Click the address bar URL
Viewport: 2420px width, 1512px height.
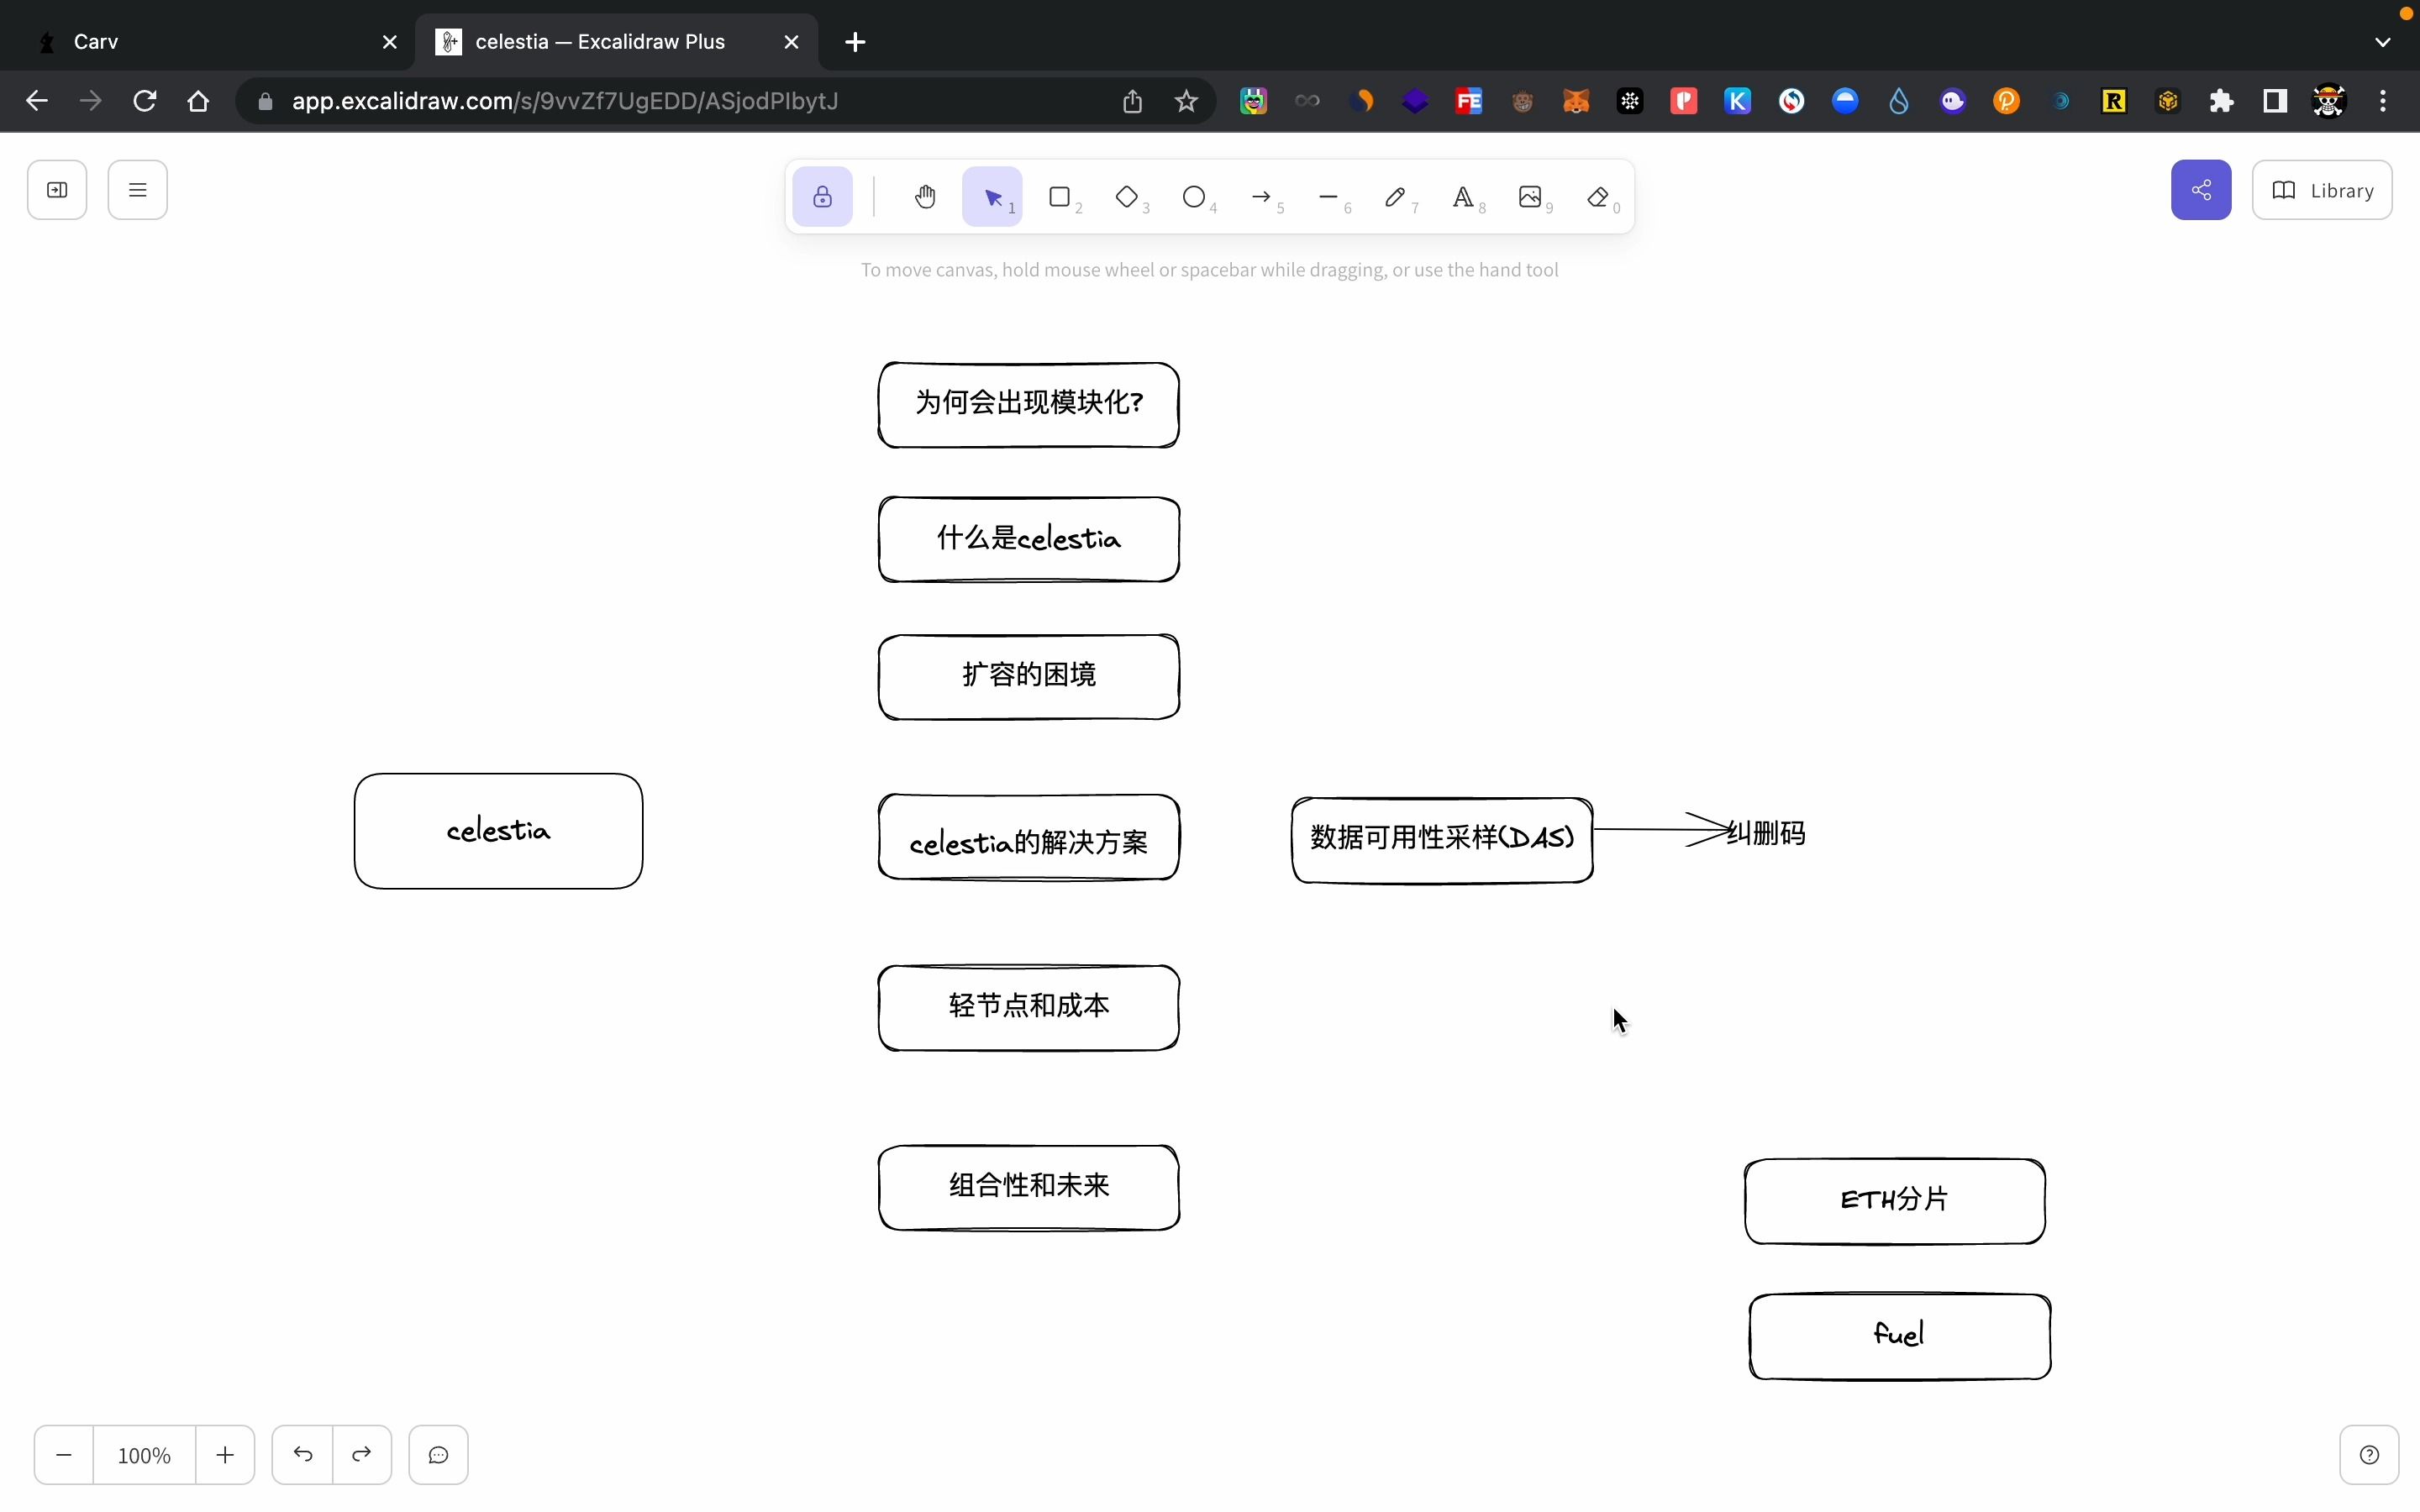click(x=565, y=101)
